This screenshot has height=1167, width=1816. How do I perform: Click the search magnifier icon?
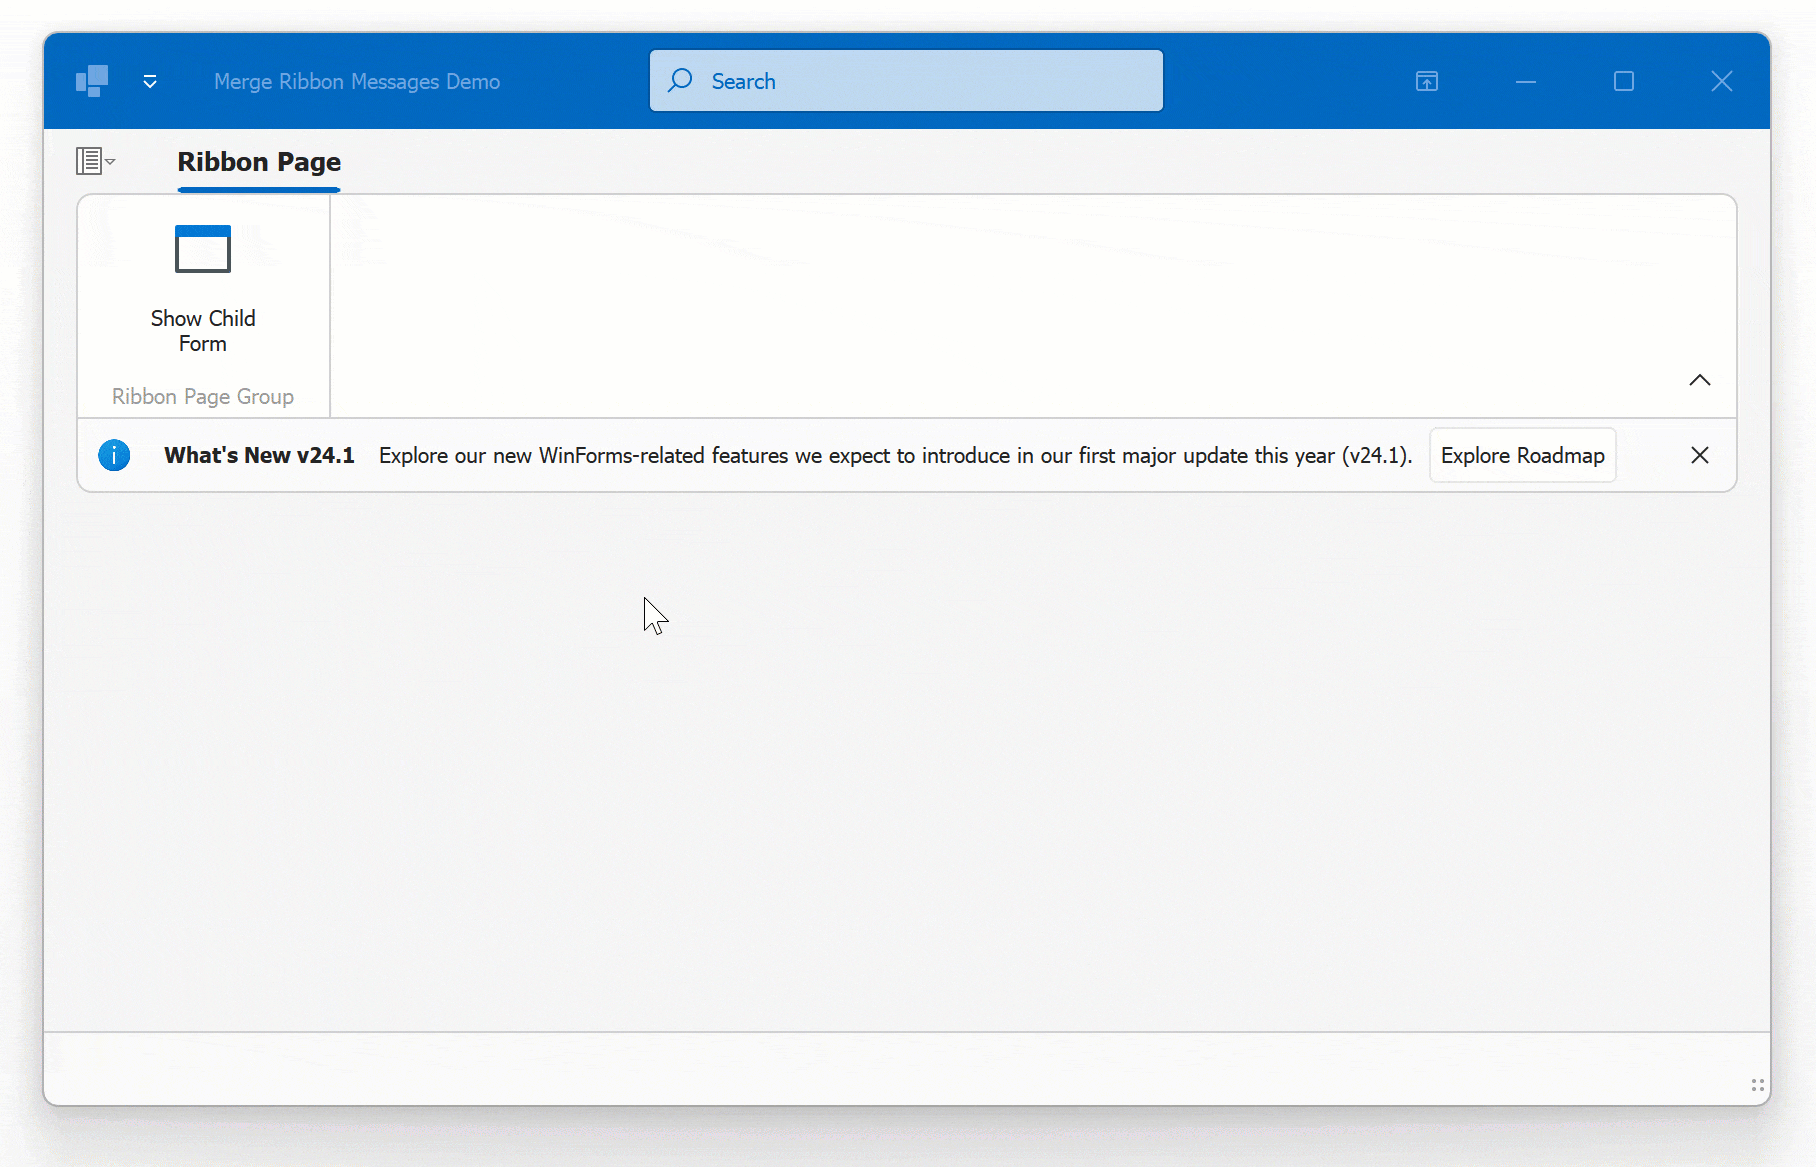pyautogui.click(x=679, y=80)
